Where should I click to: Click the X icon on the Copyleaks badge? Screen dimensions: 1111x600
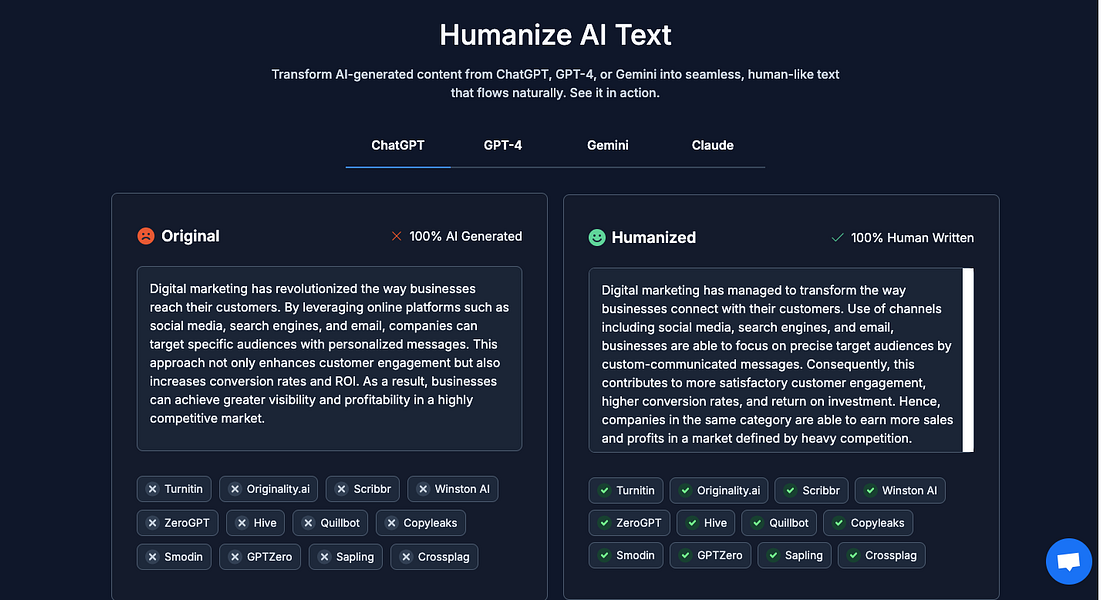(x=393, y=522)
